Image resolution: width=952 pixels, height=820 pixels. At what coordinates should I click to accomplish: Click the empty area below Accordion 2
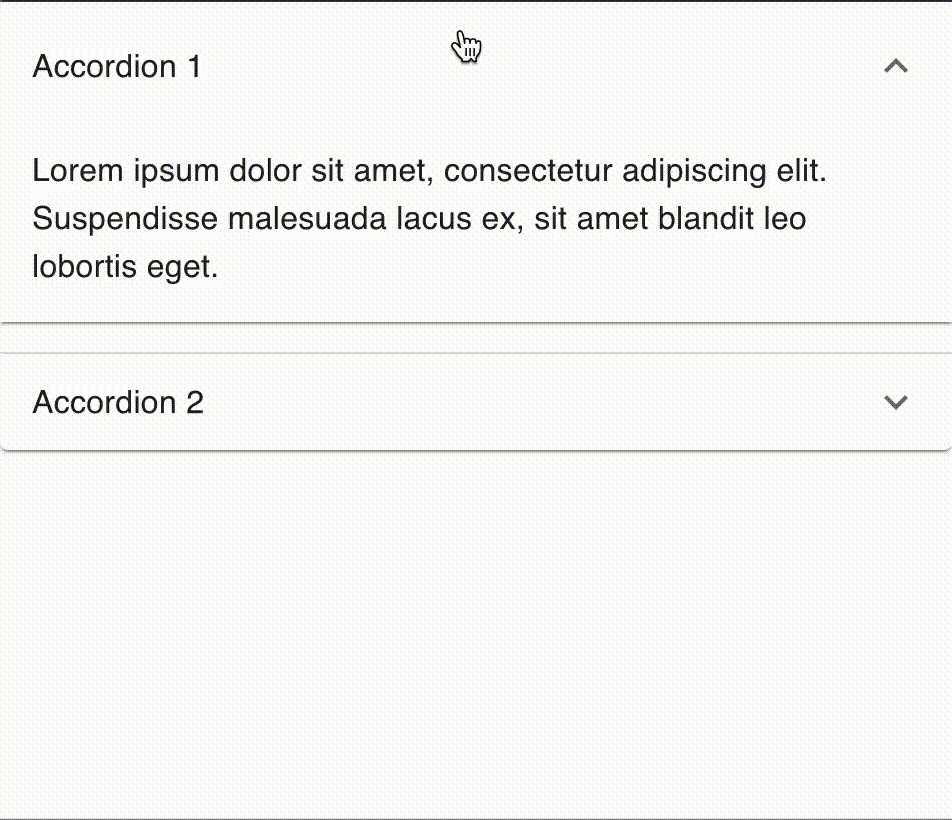pos(475,630)
